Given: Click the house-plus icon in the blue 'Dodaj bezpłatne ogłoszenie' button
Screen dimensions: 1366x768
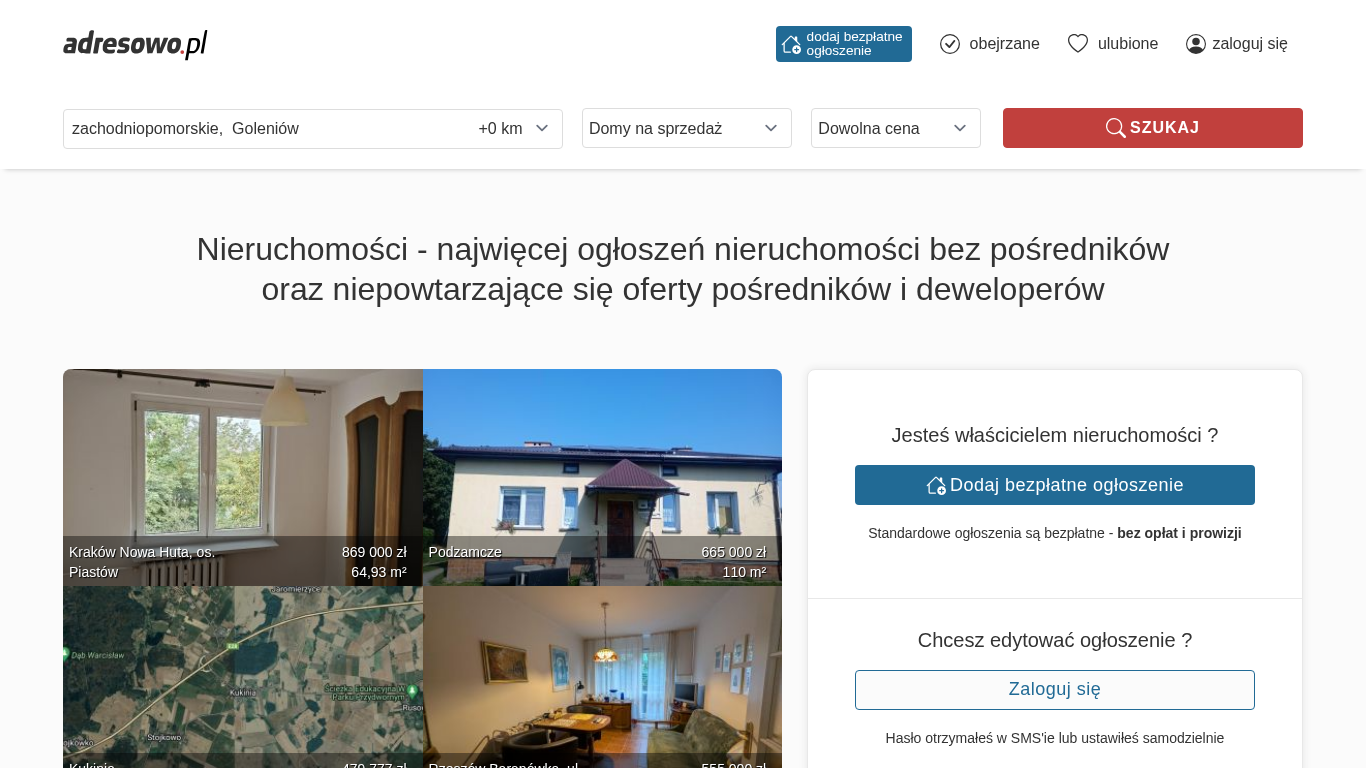Looking at the screenshot, I should [936, 485].
